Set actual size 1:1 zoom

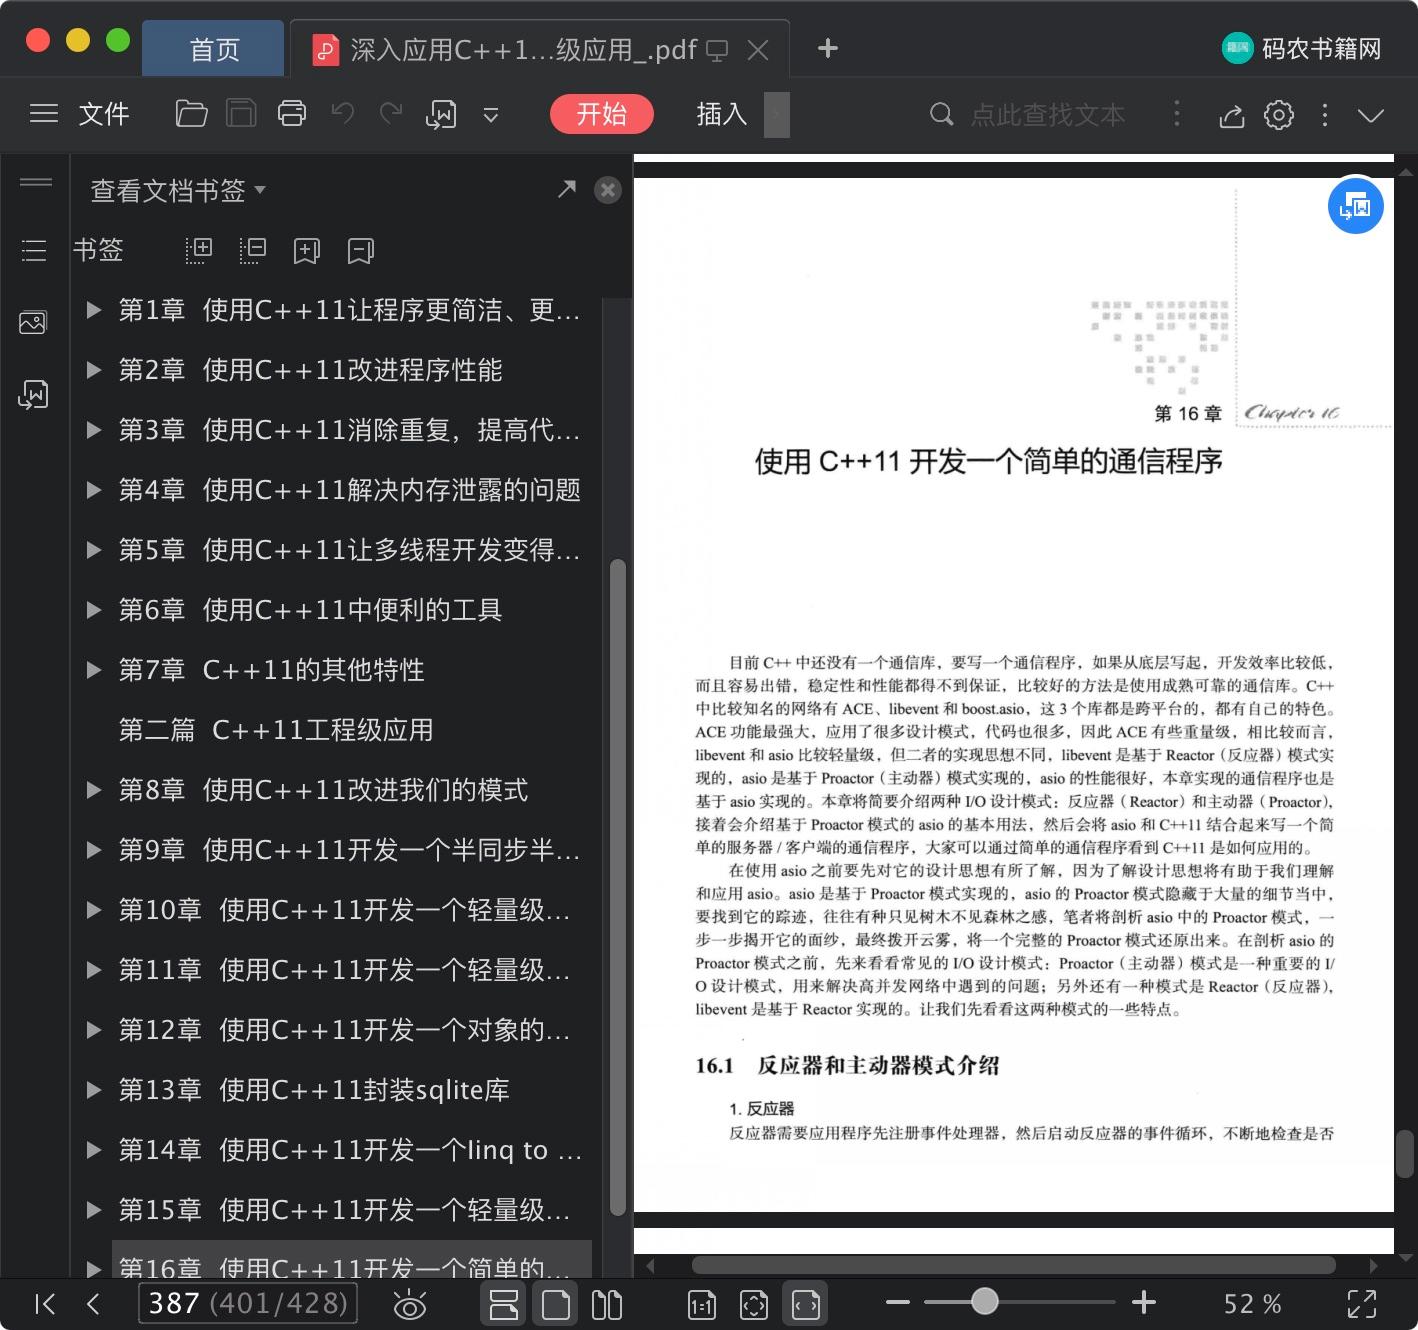[702, 1305]
